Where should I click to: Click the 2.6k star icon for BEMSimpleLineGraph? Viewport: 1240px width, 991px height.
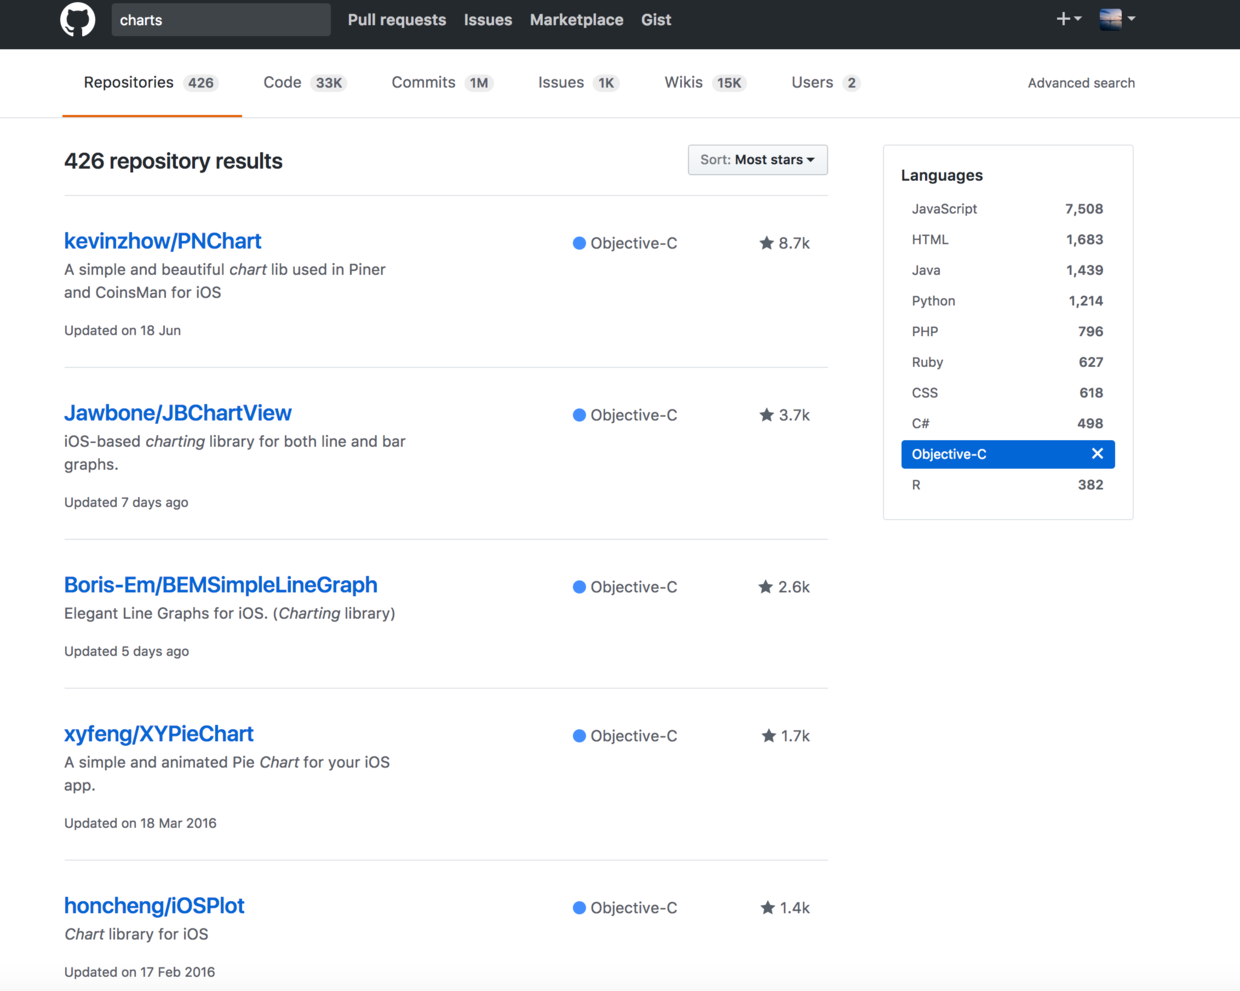click(x=766, y=587)
